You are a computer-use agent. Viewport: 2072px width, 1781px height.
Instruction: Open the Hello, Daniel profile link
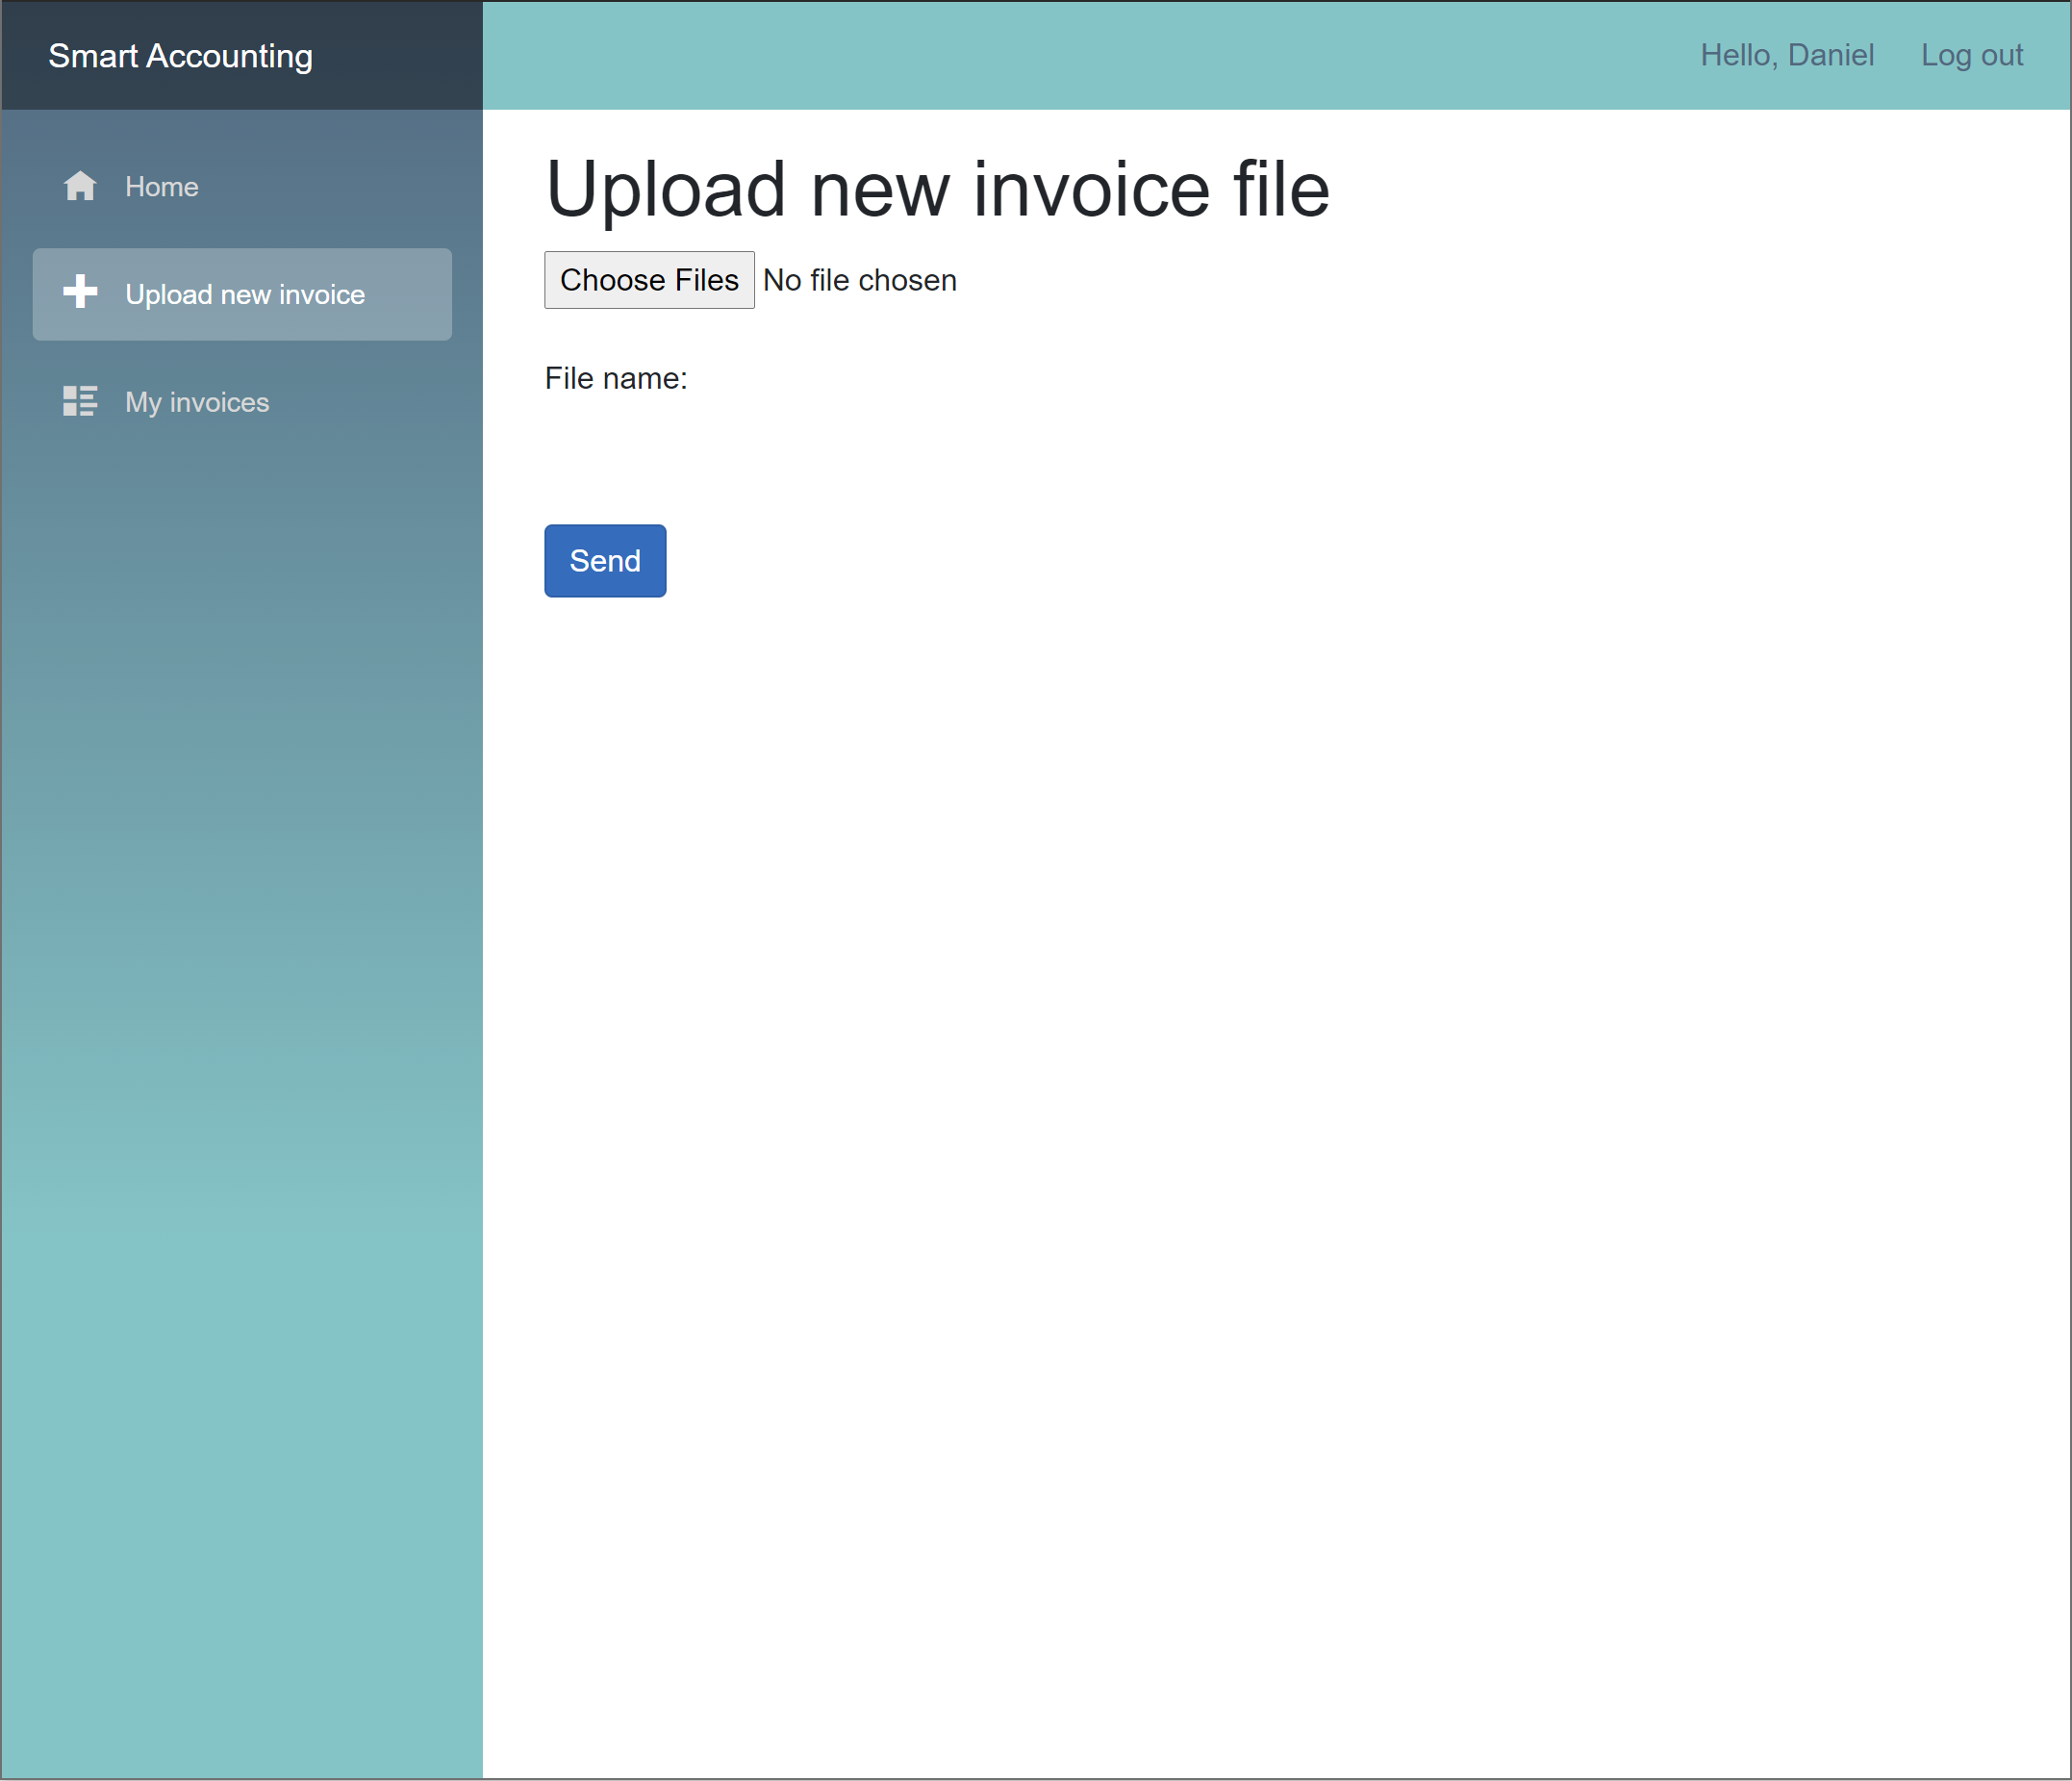(1786, 55)
